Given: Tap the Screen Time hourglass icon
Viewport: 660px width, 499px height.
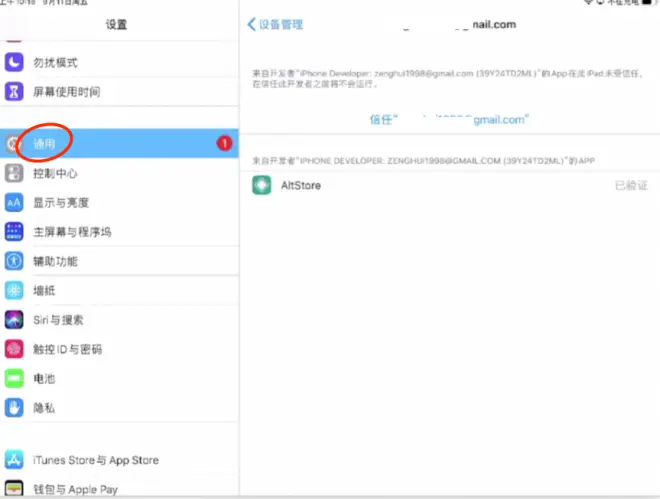Looking at the screenshot, I should coord(14,91).
